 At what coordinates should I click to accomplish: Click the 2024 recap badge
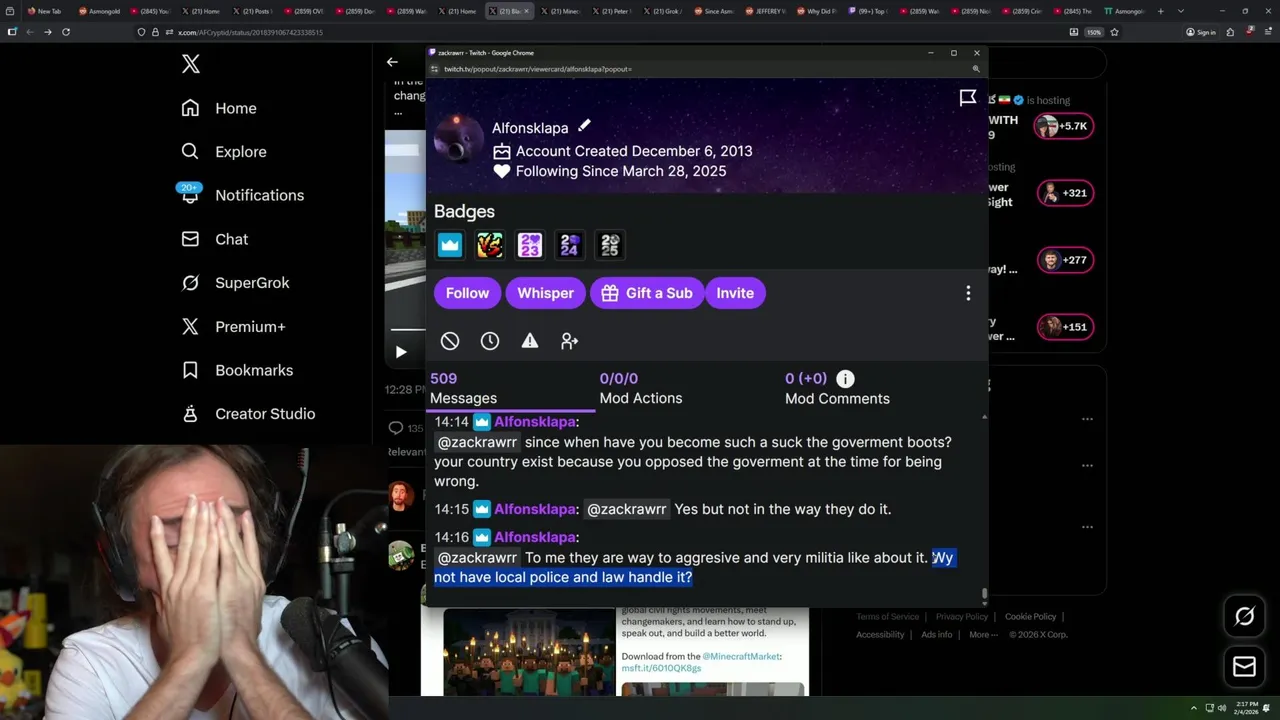[x=570, y=245]
